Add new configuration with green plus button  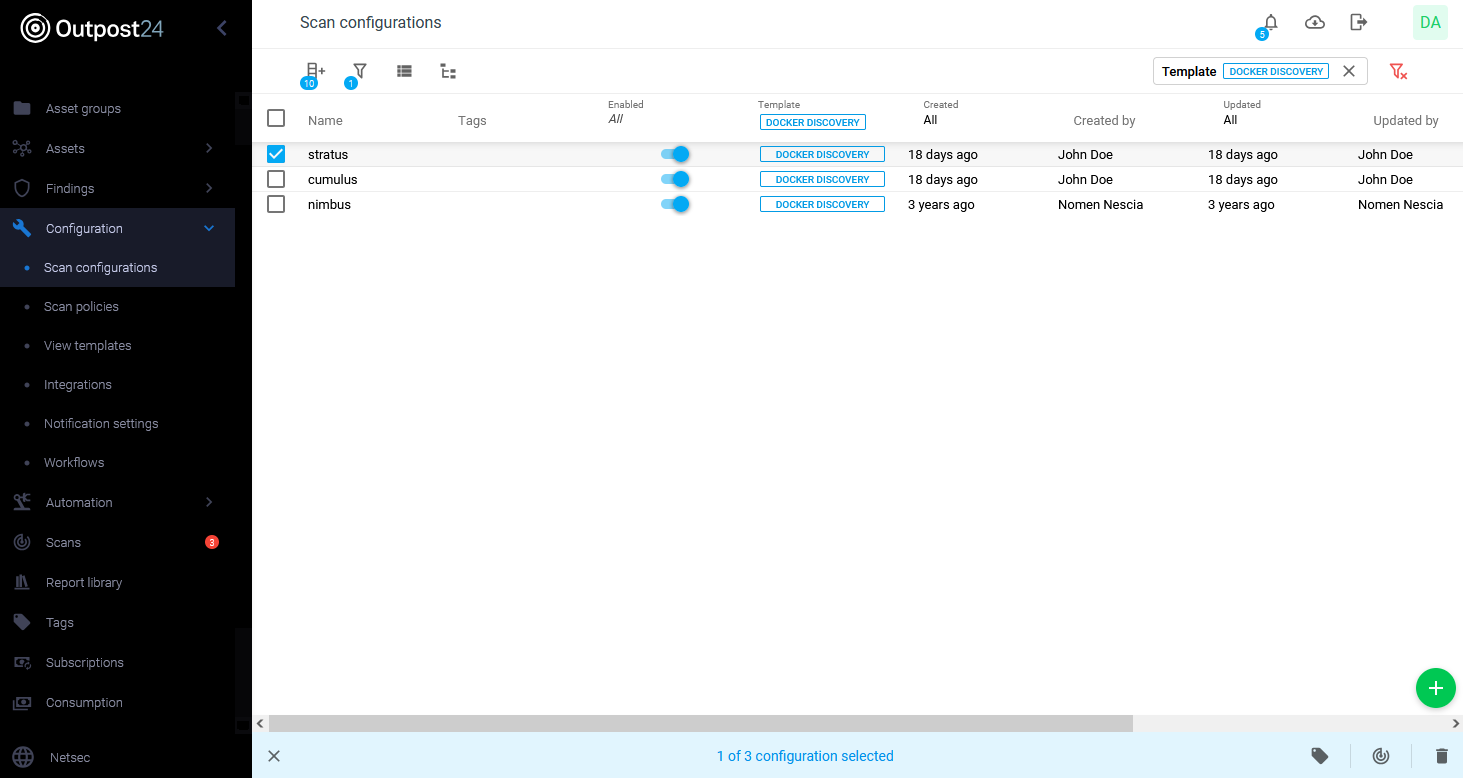(1436, 688)
